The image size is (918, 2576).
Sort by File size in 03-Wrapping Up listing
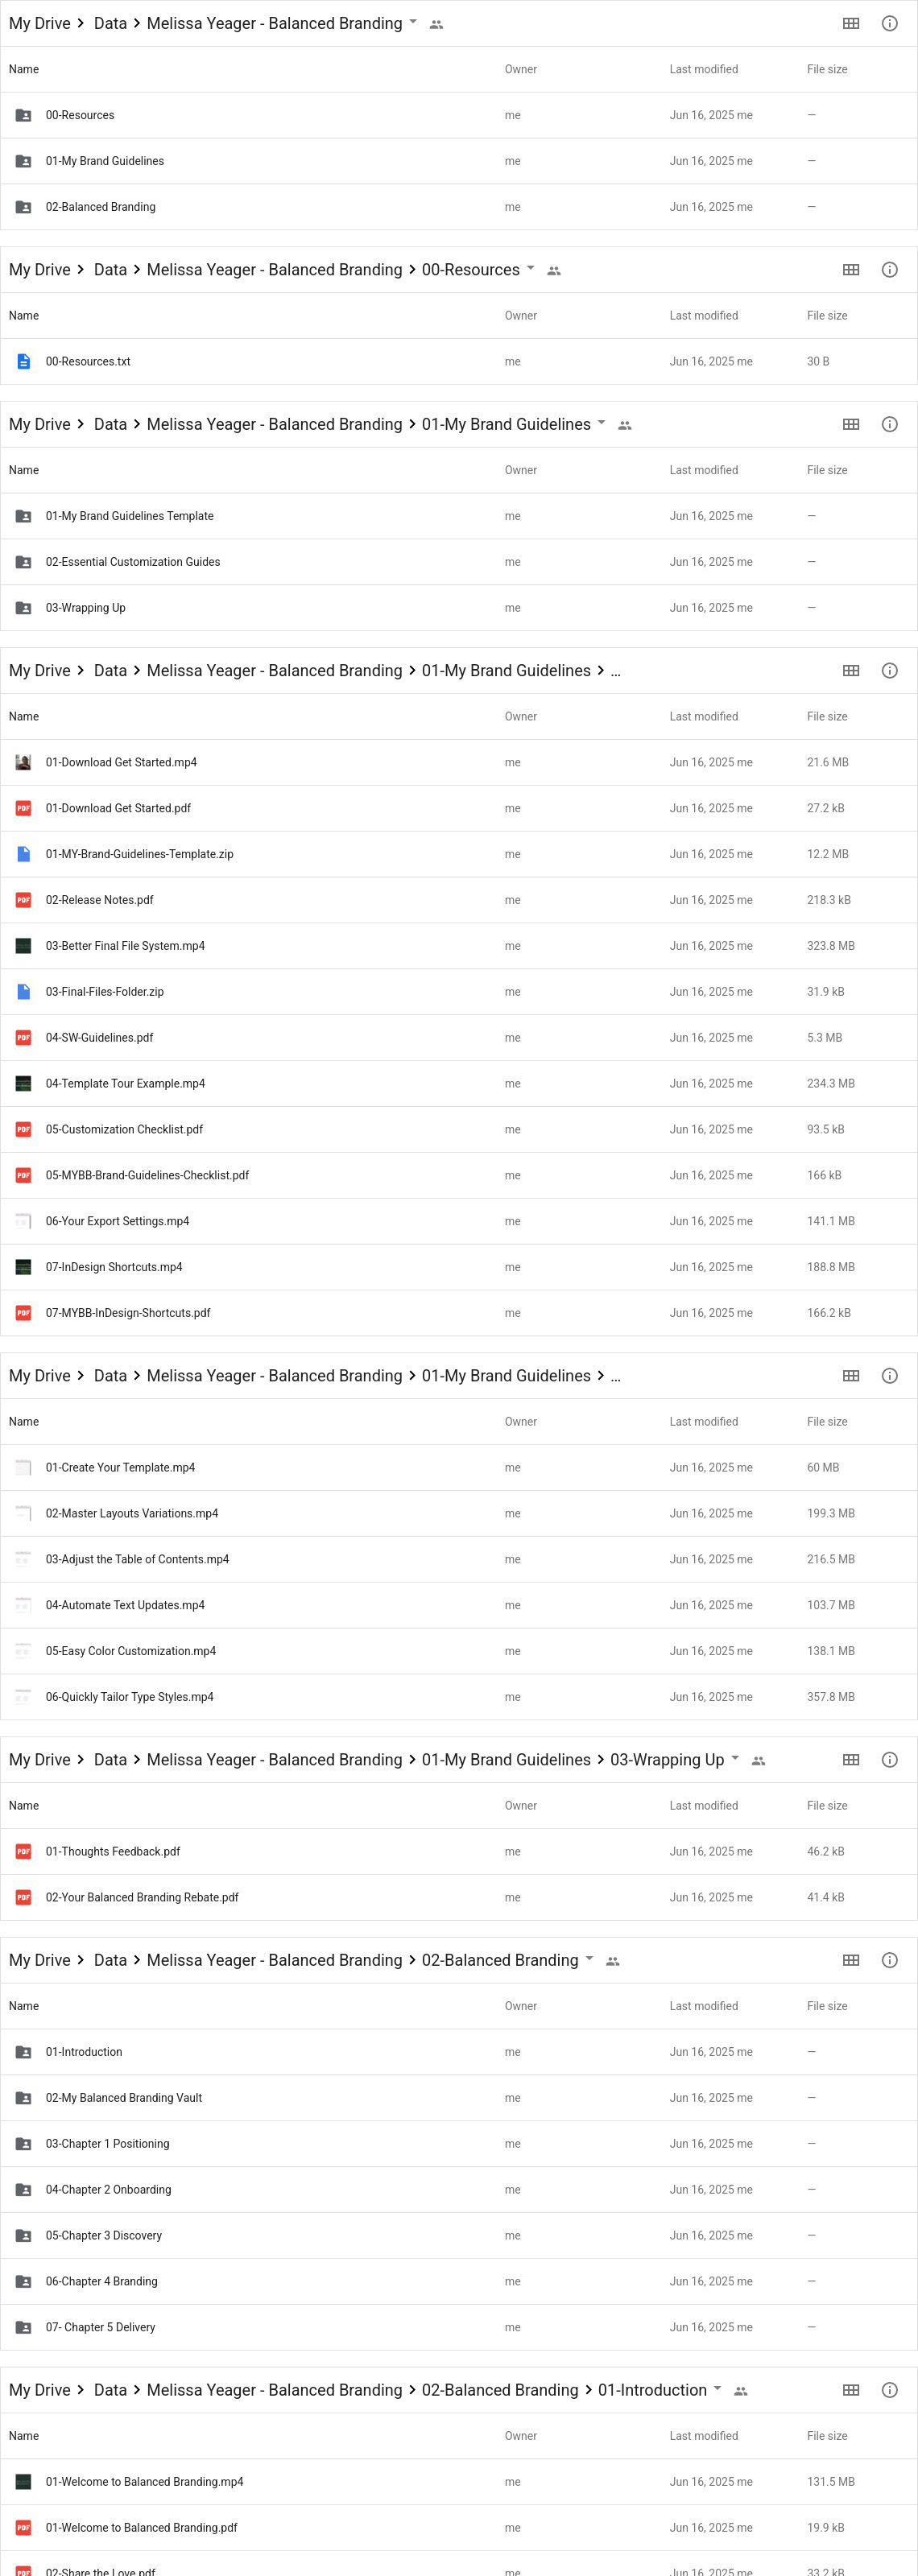click(827, 1806)
